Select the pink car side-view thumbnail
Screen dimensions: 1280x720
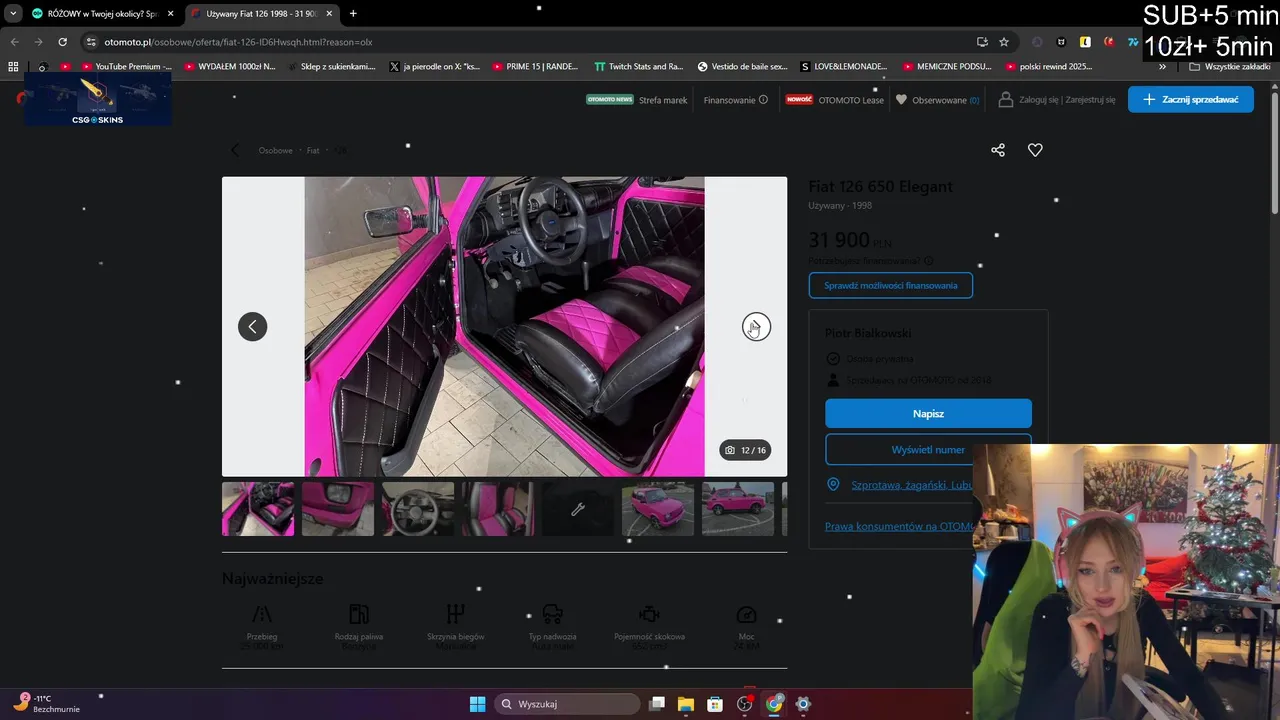[x=738, y=509]
